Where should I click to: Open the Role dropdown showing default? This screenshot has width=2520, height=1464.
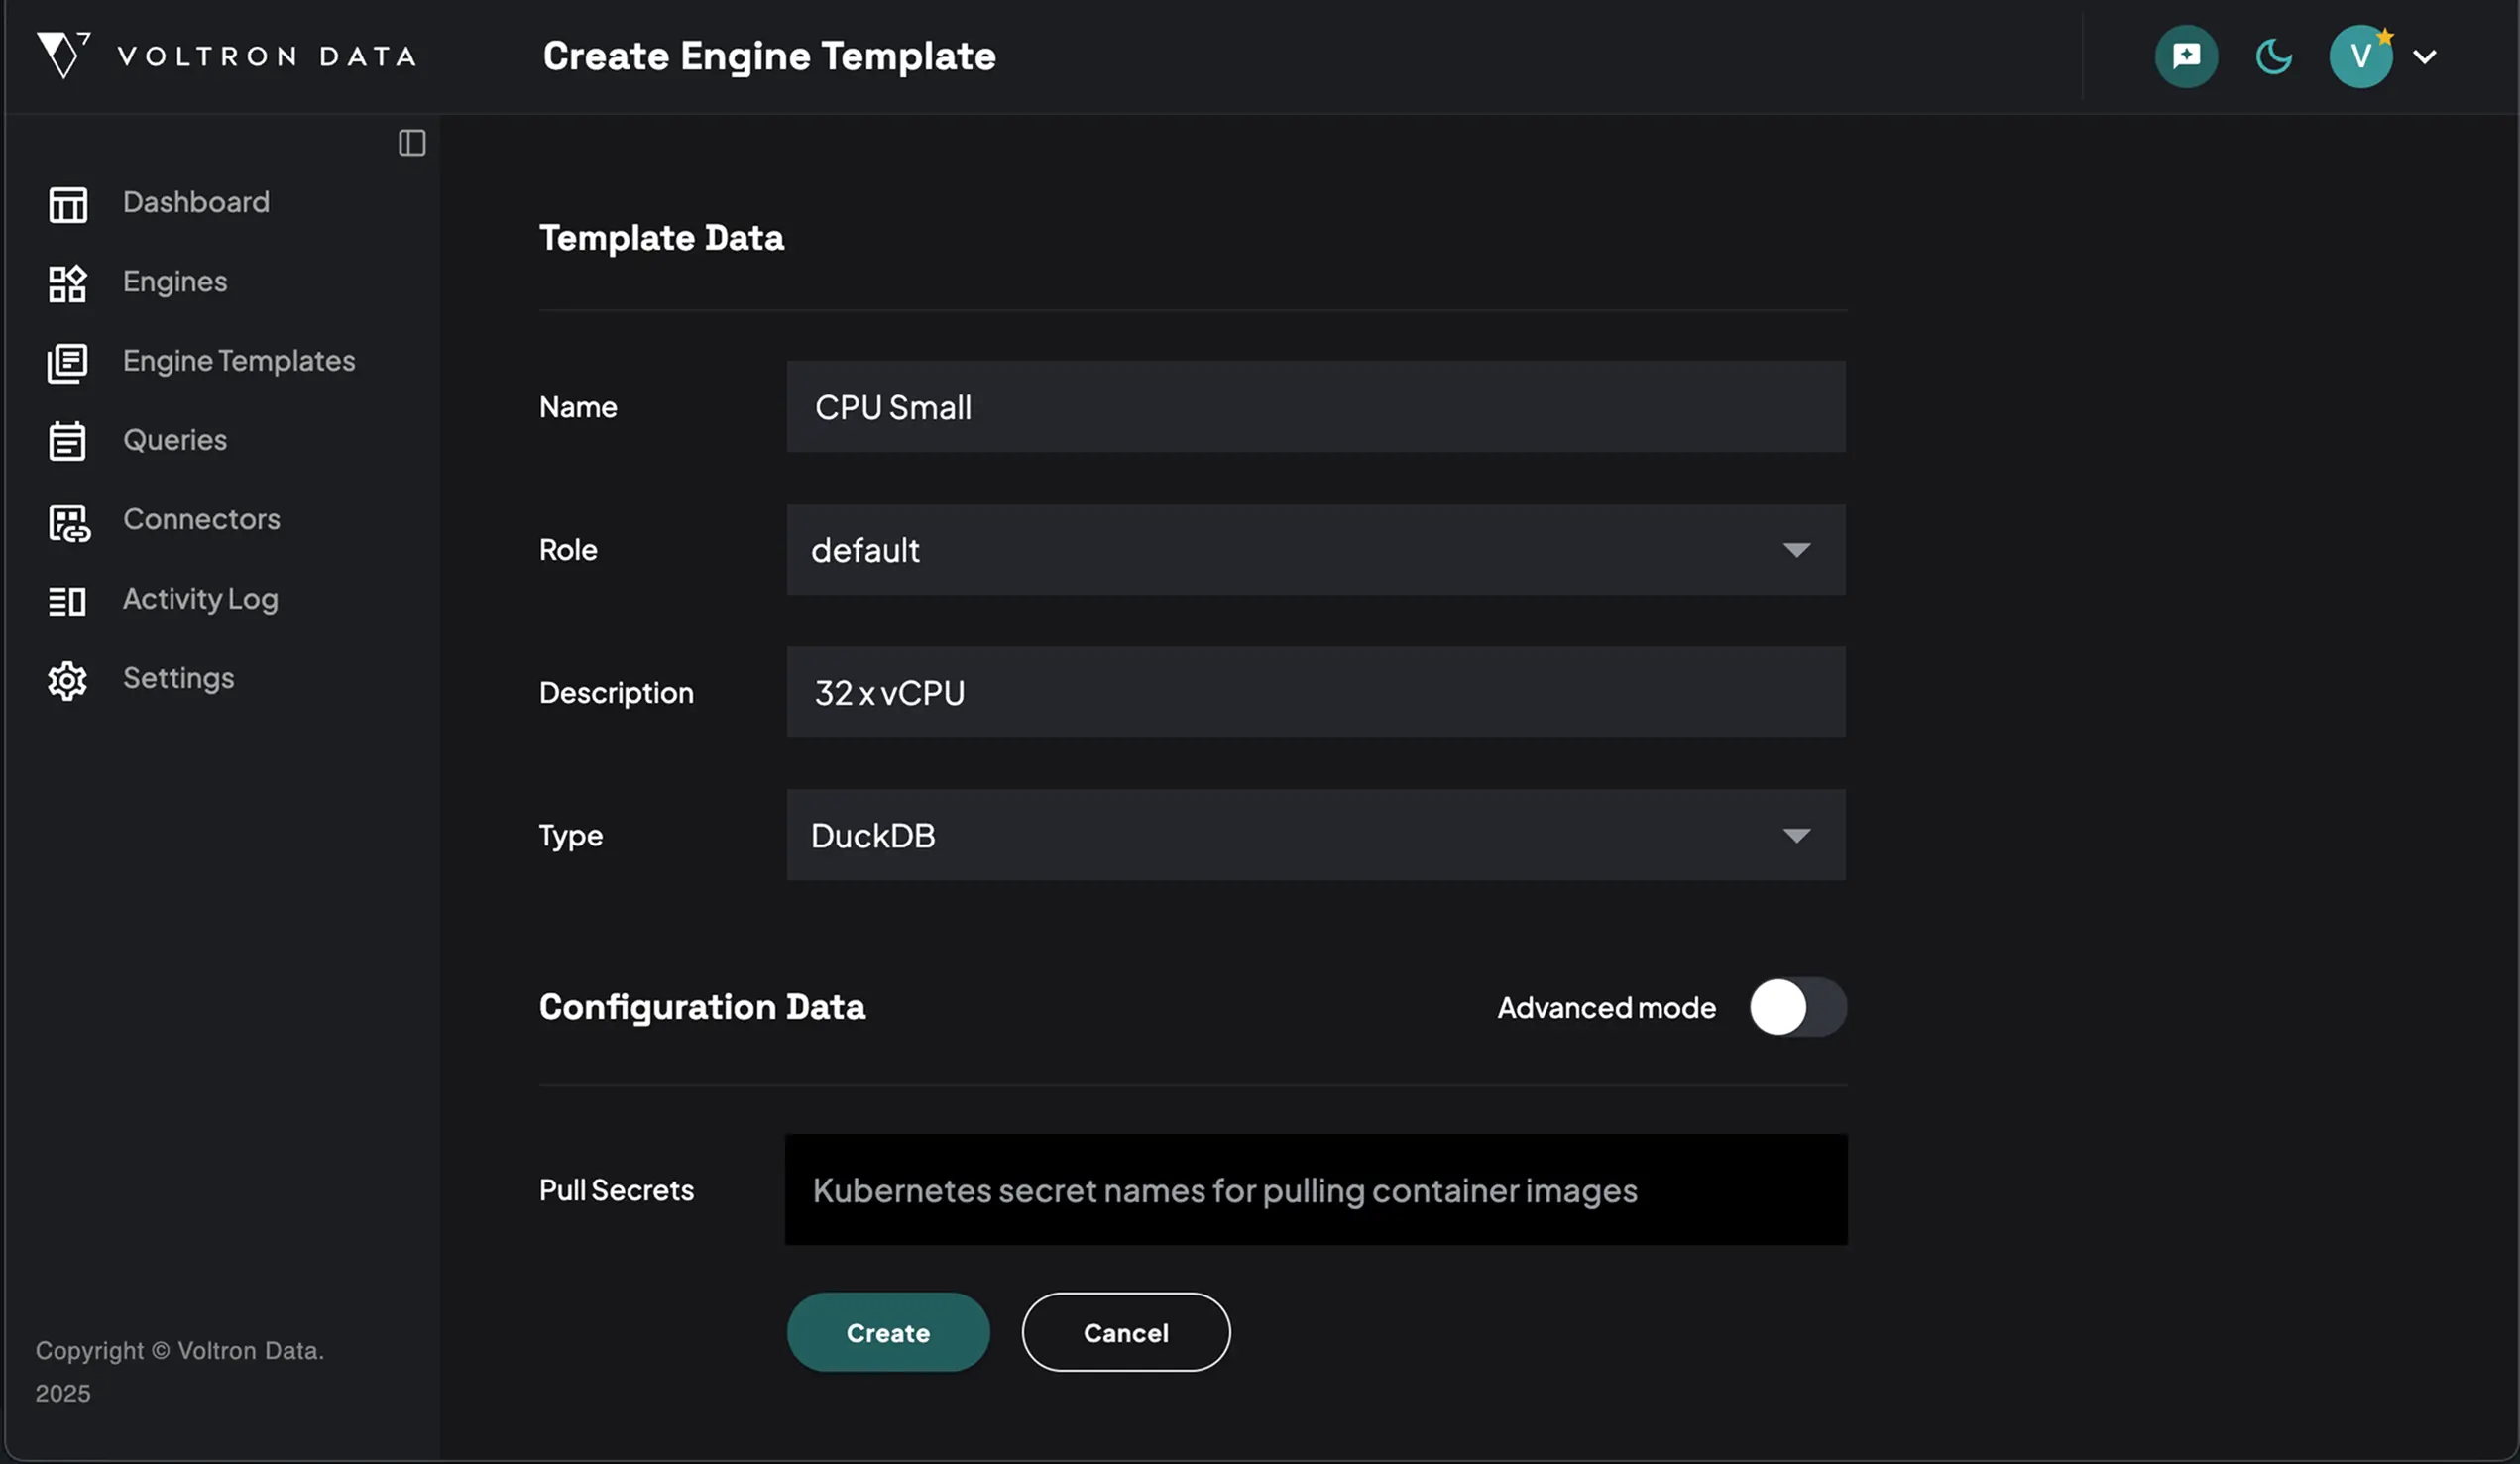point(1315,550)
